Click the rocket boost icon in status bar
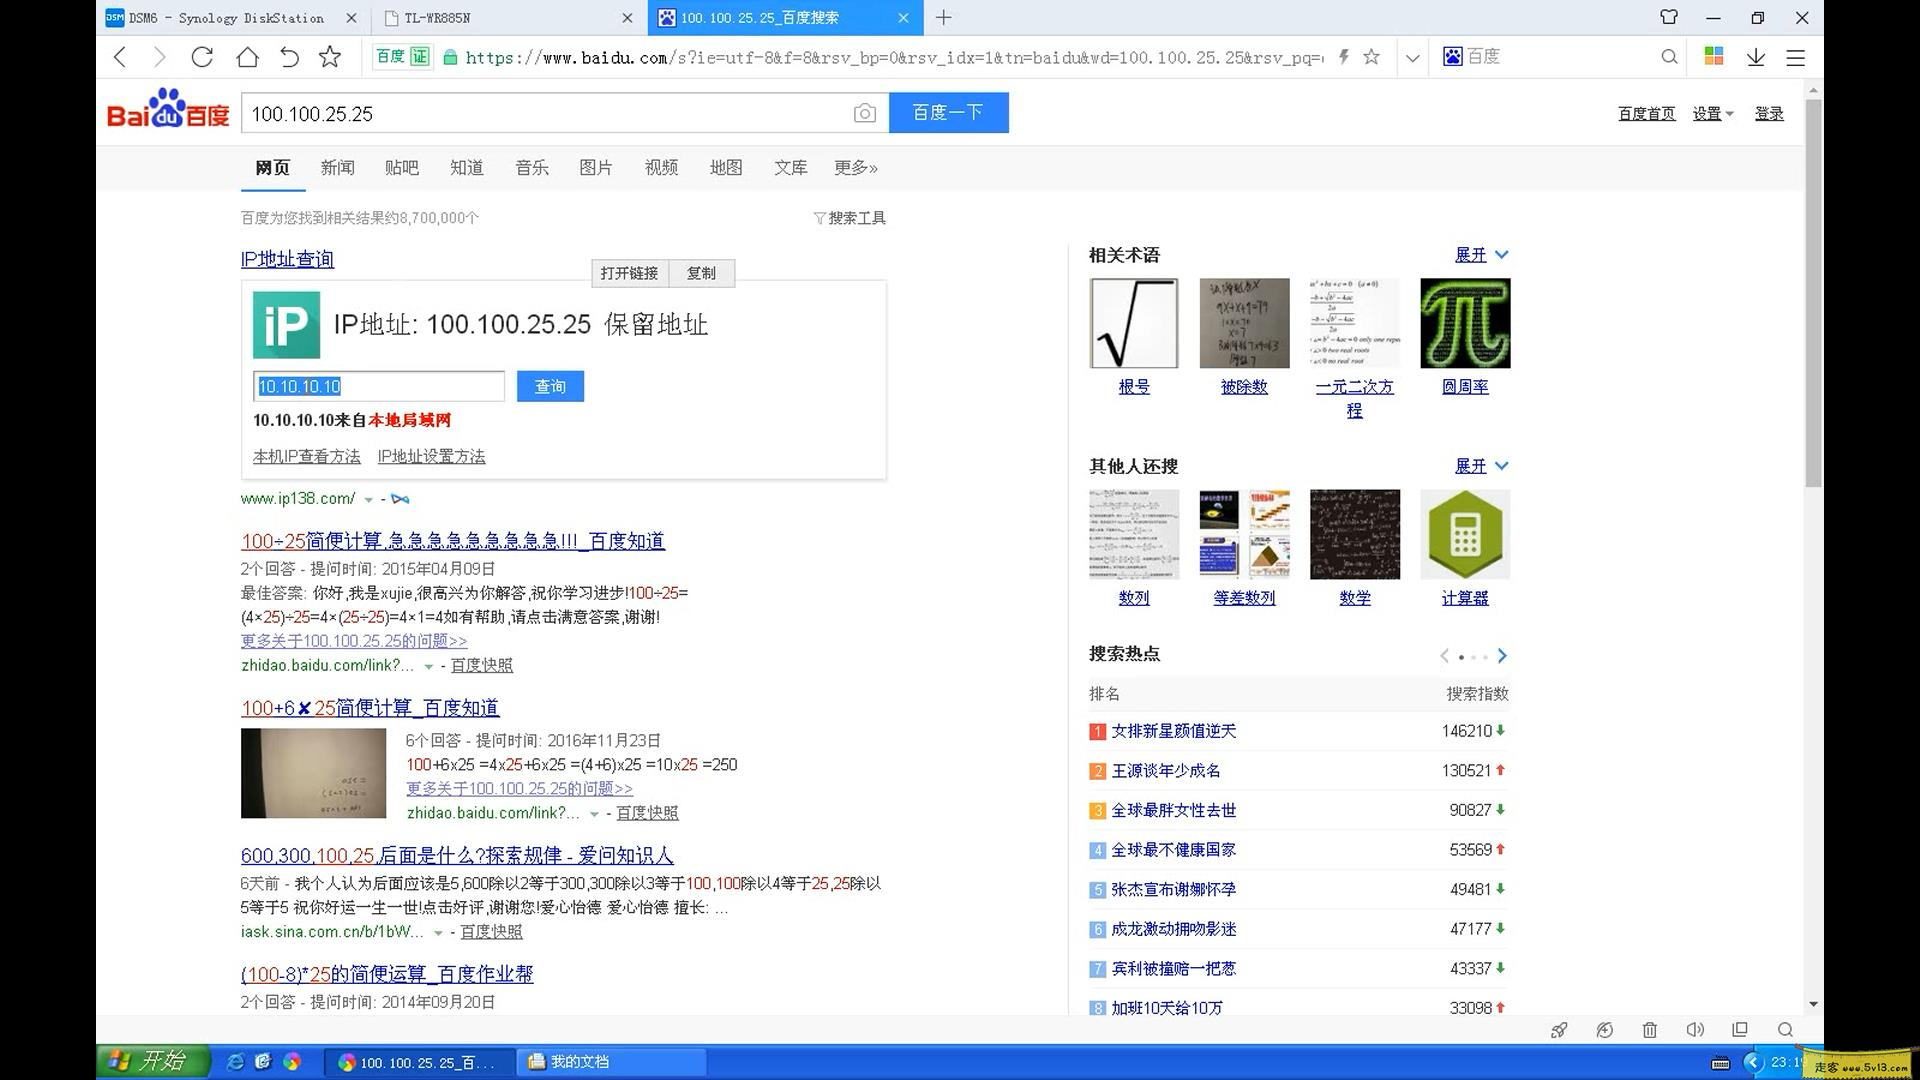This screenshot has width=1920, height=1080. (x=1560, y=1030)
